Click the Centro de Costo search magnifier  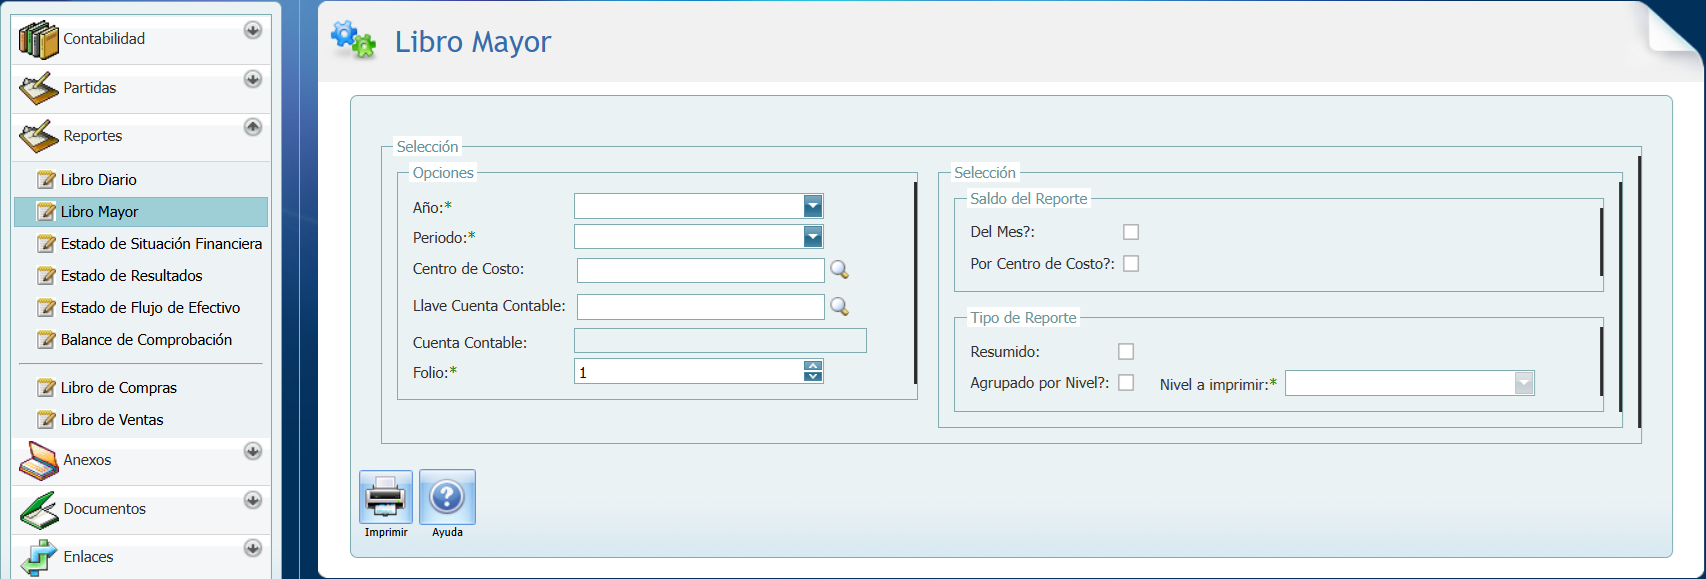click(839, 270)
